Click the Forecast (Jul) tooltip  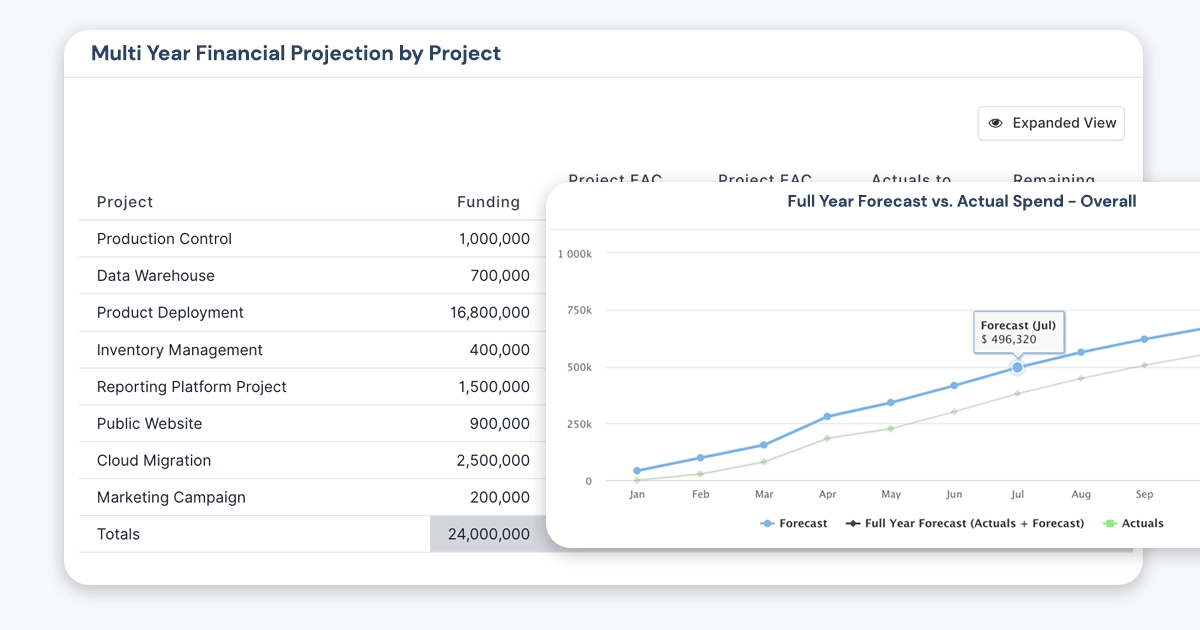pyautogui.click(x=1019, y=331)
